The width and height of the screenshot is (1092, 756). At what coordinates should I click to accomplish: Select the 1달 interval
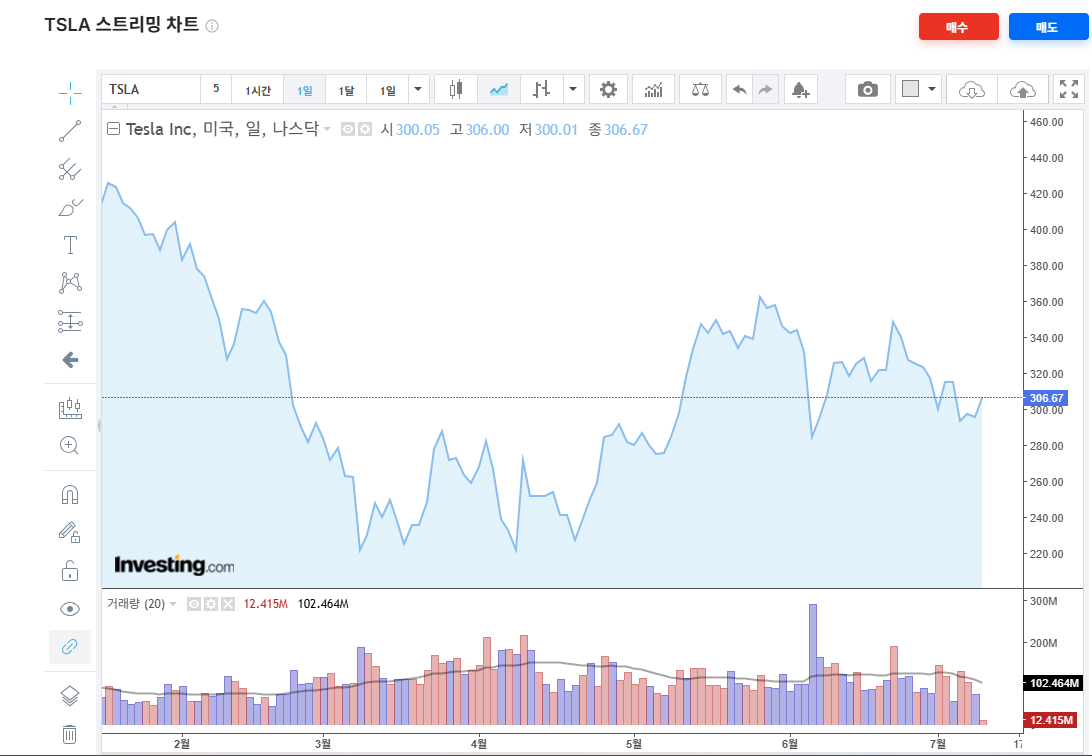point(346,90)
